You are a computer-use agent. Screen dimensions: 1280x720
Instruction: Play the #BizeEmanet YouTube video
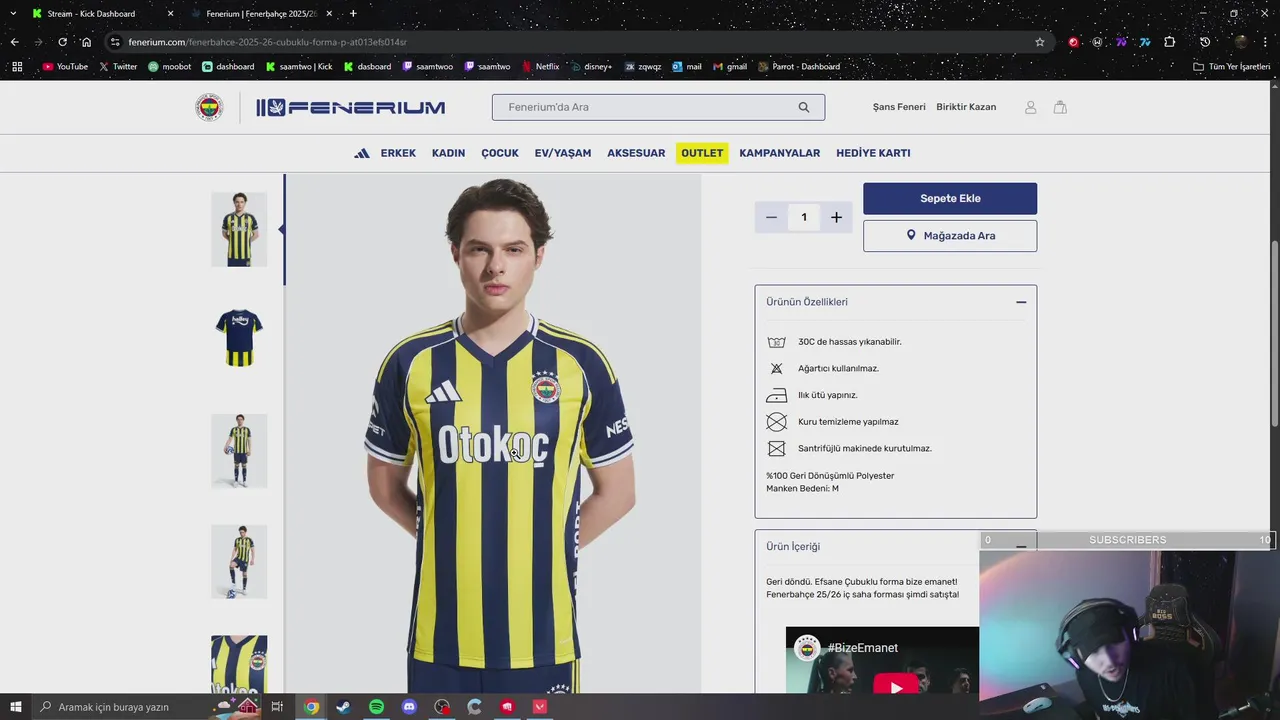[x=896, y=686]
